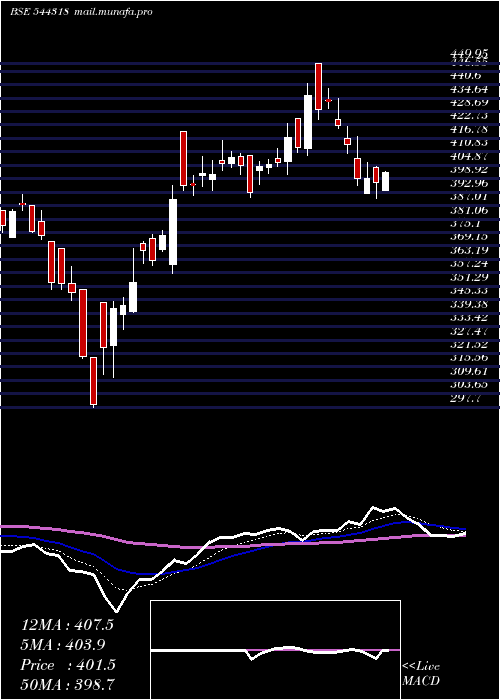Select the 363.19 price axis label
Image resolution: width=500 pixels, height=700 pixels.
[469, 250]
